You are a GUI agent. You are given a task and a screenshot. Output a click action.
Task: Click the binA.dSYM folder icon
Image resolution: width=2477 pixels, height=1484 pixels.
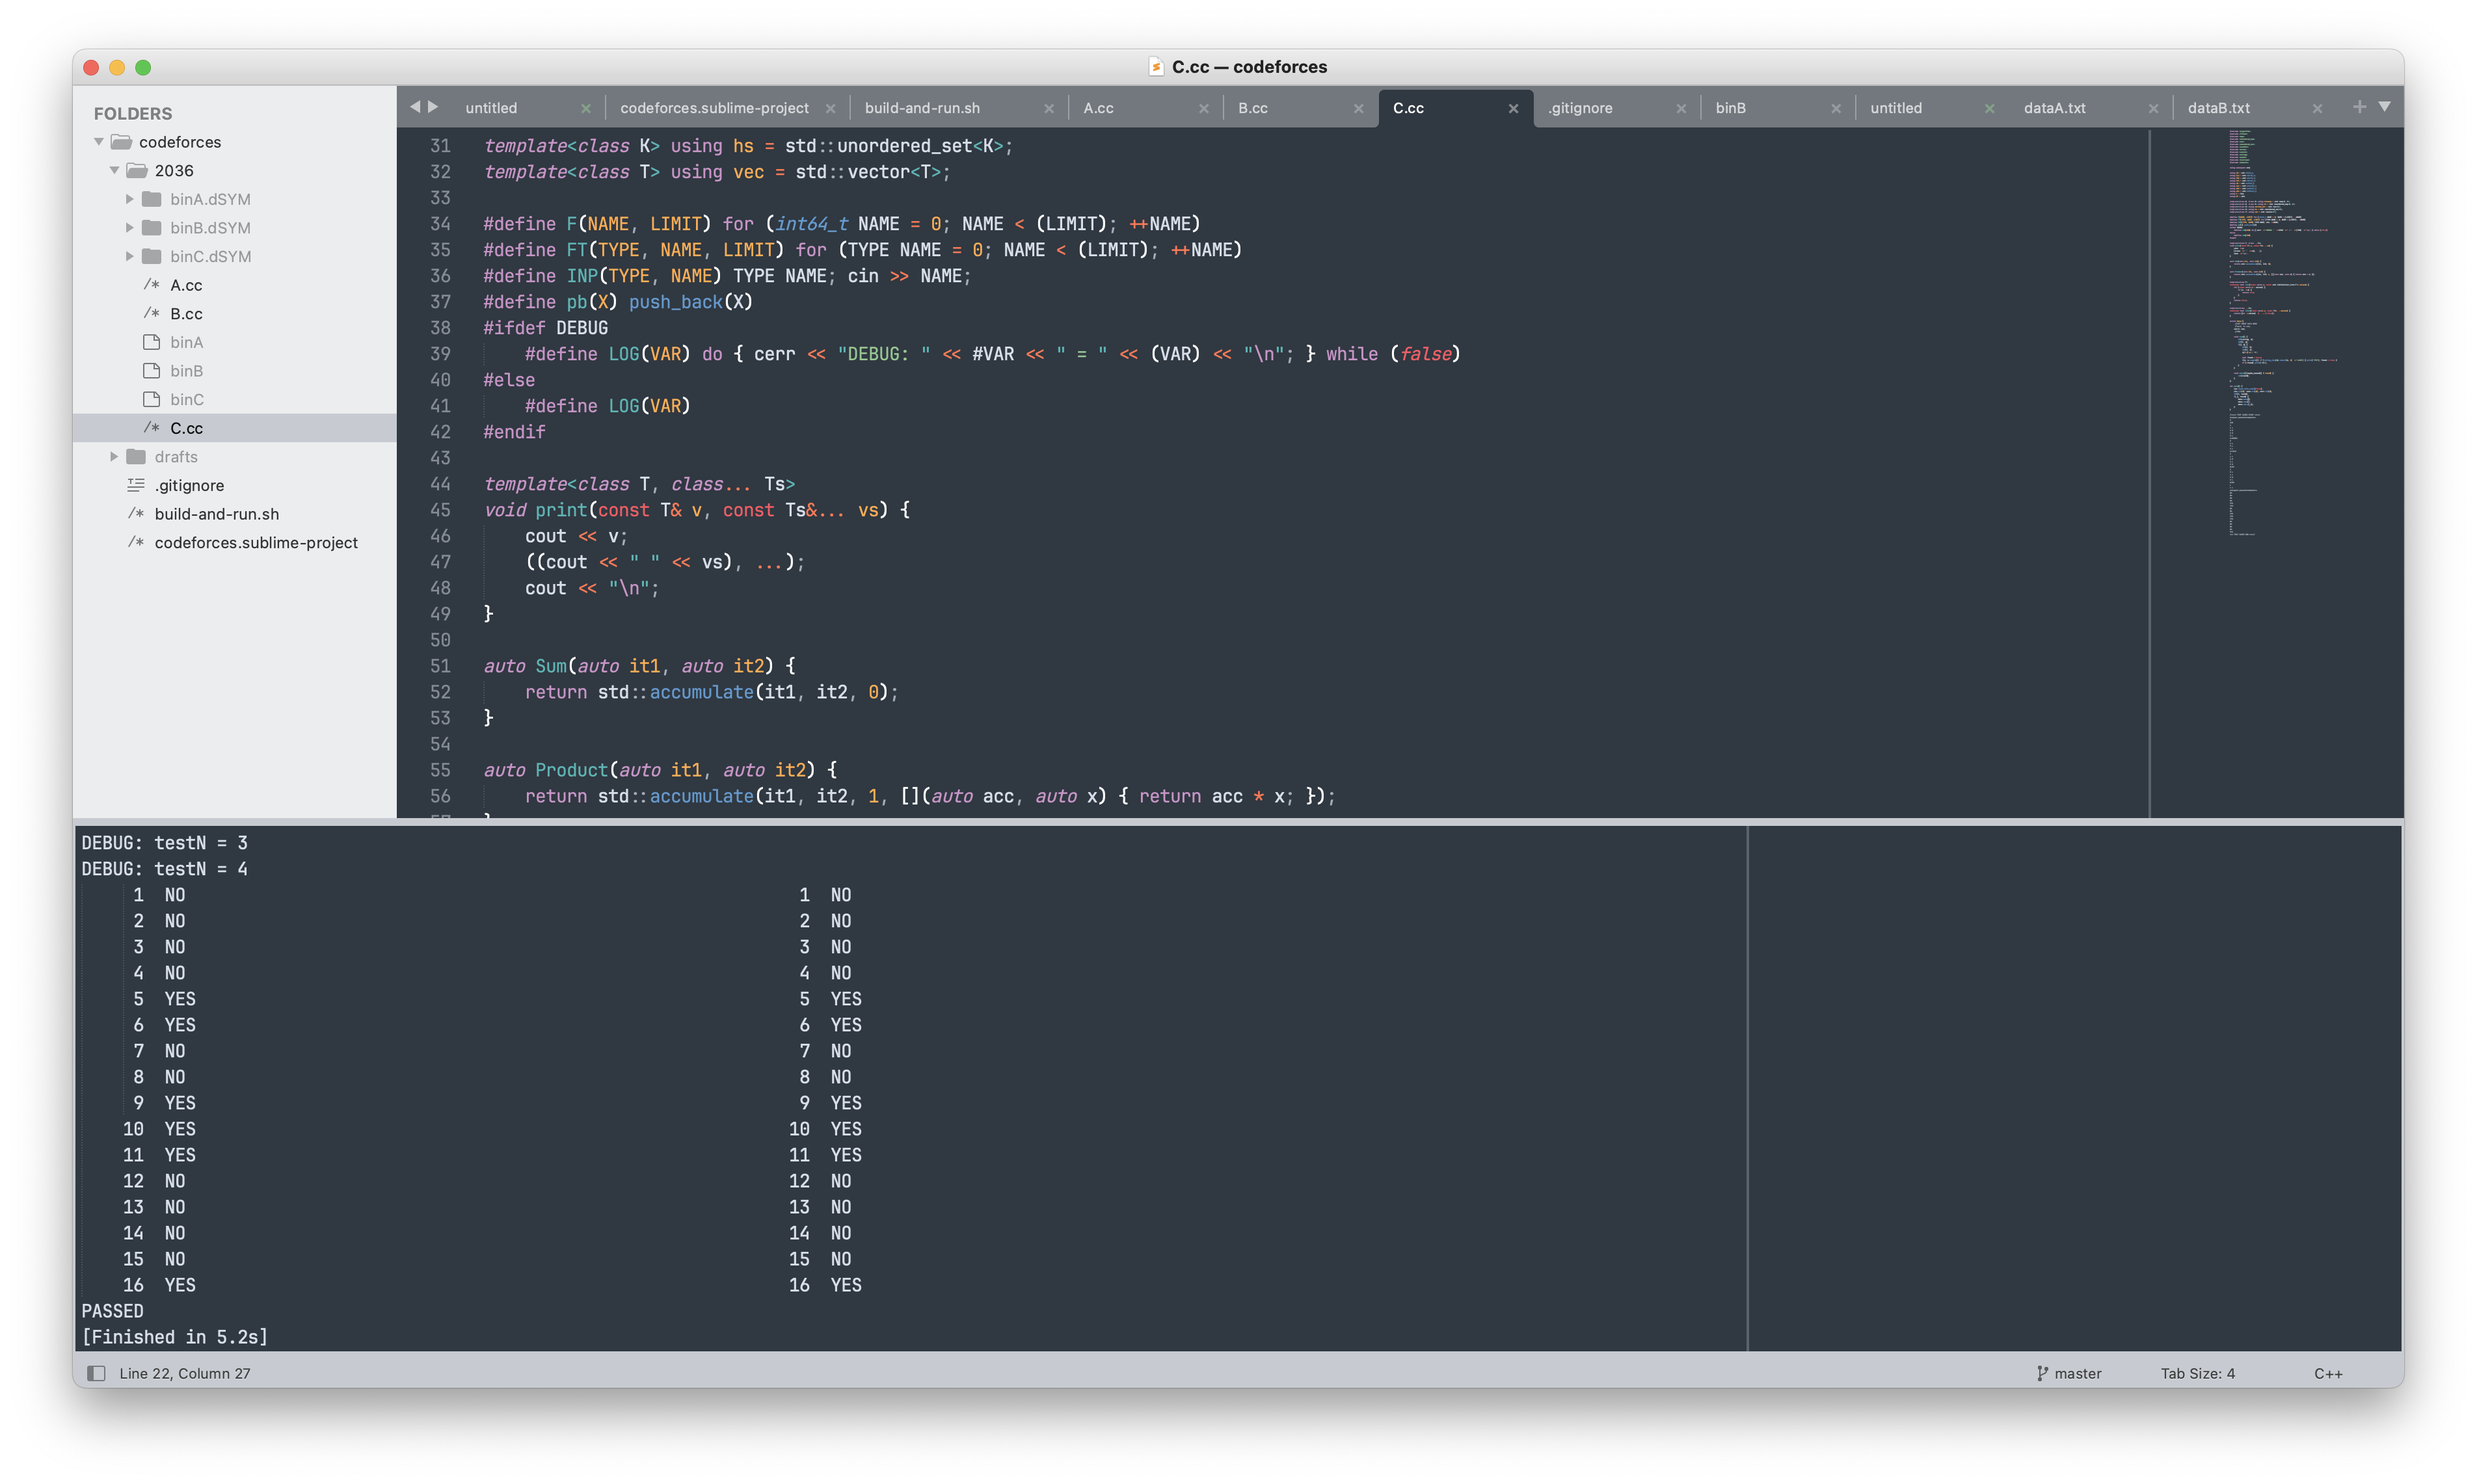pos(152,199)
